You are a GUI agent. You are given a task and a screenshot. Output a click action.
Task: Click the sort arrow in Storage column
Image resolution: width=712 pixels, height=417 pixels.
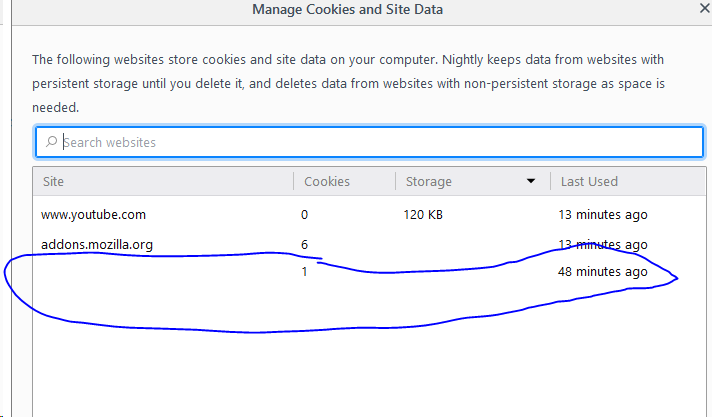pos(530,181)
